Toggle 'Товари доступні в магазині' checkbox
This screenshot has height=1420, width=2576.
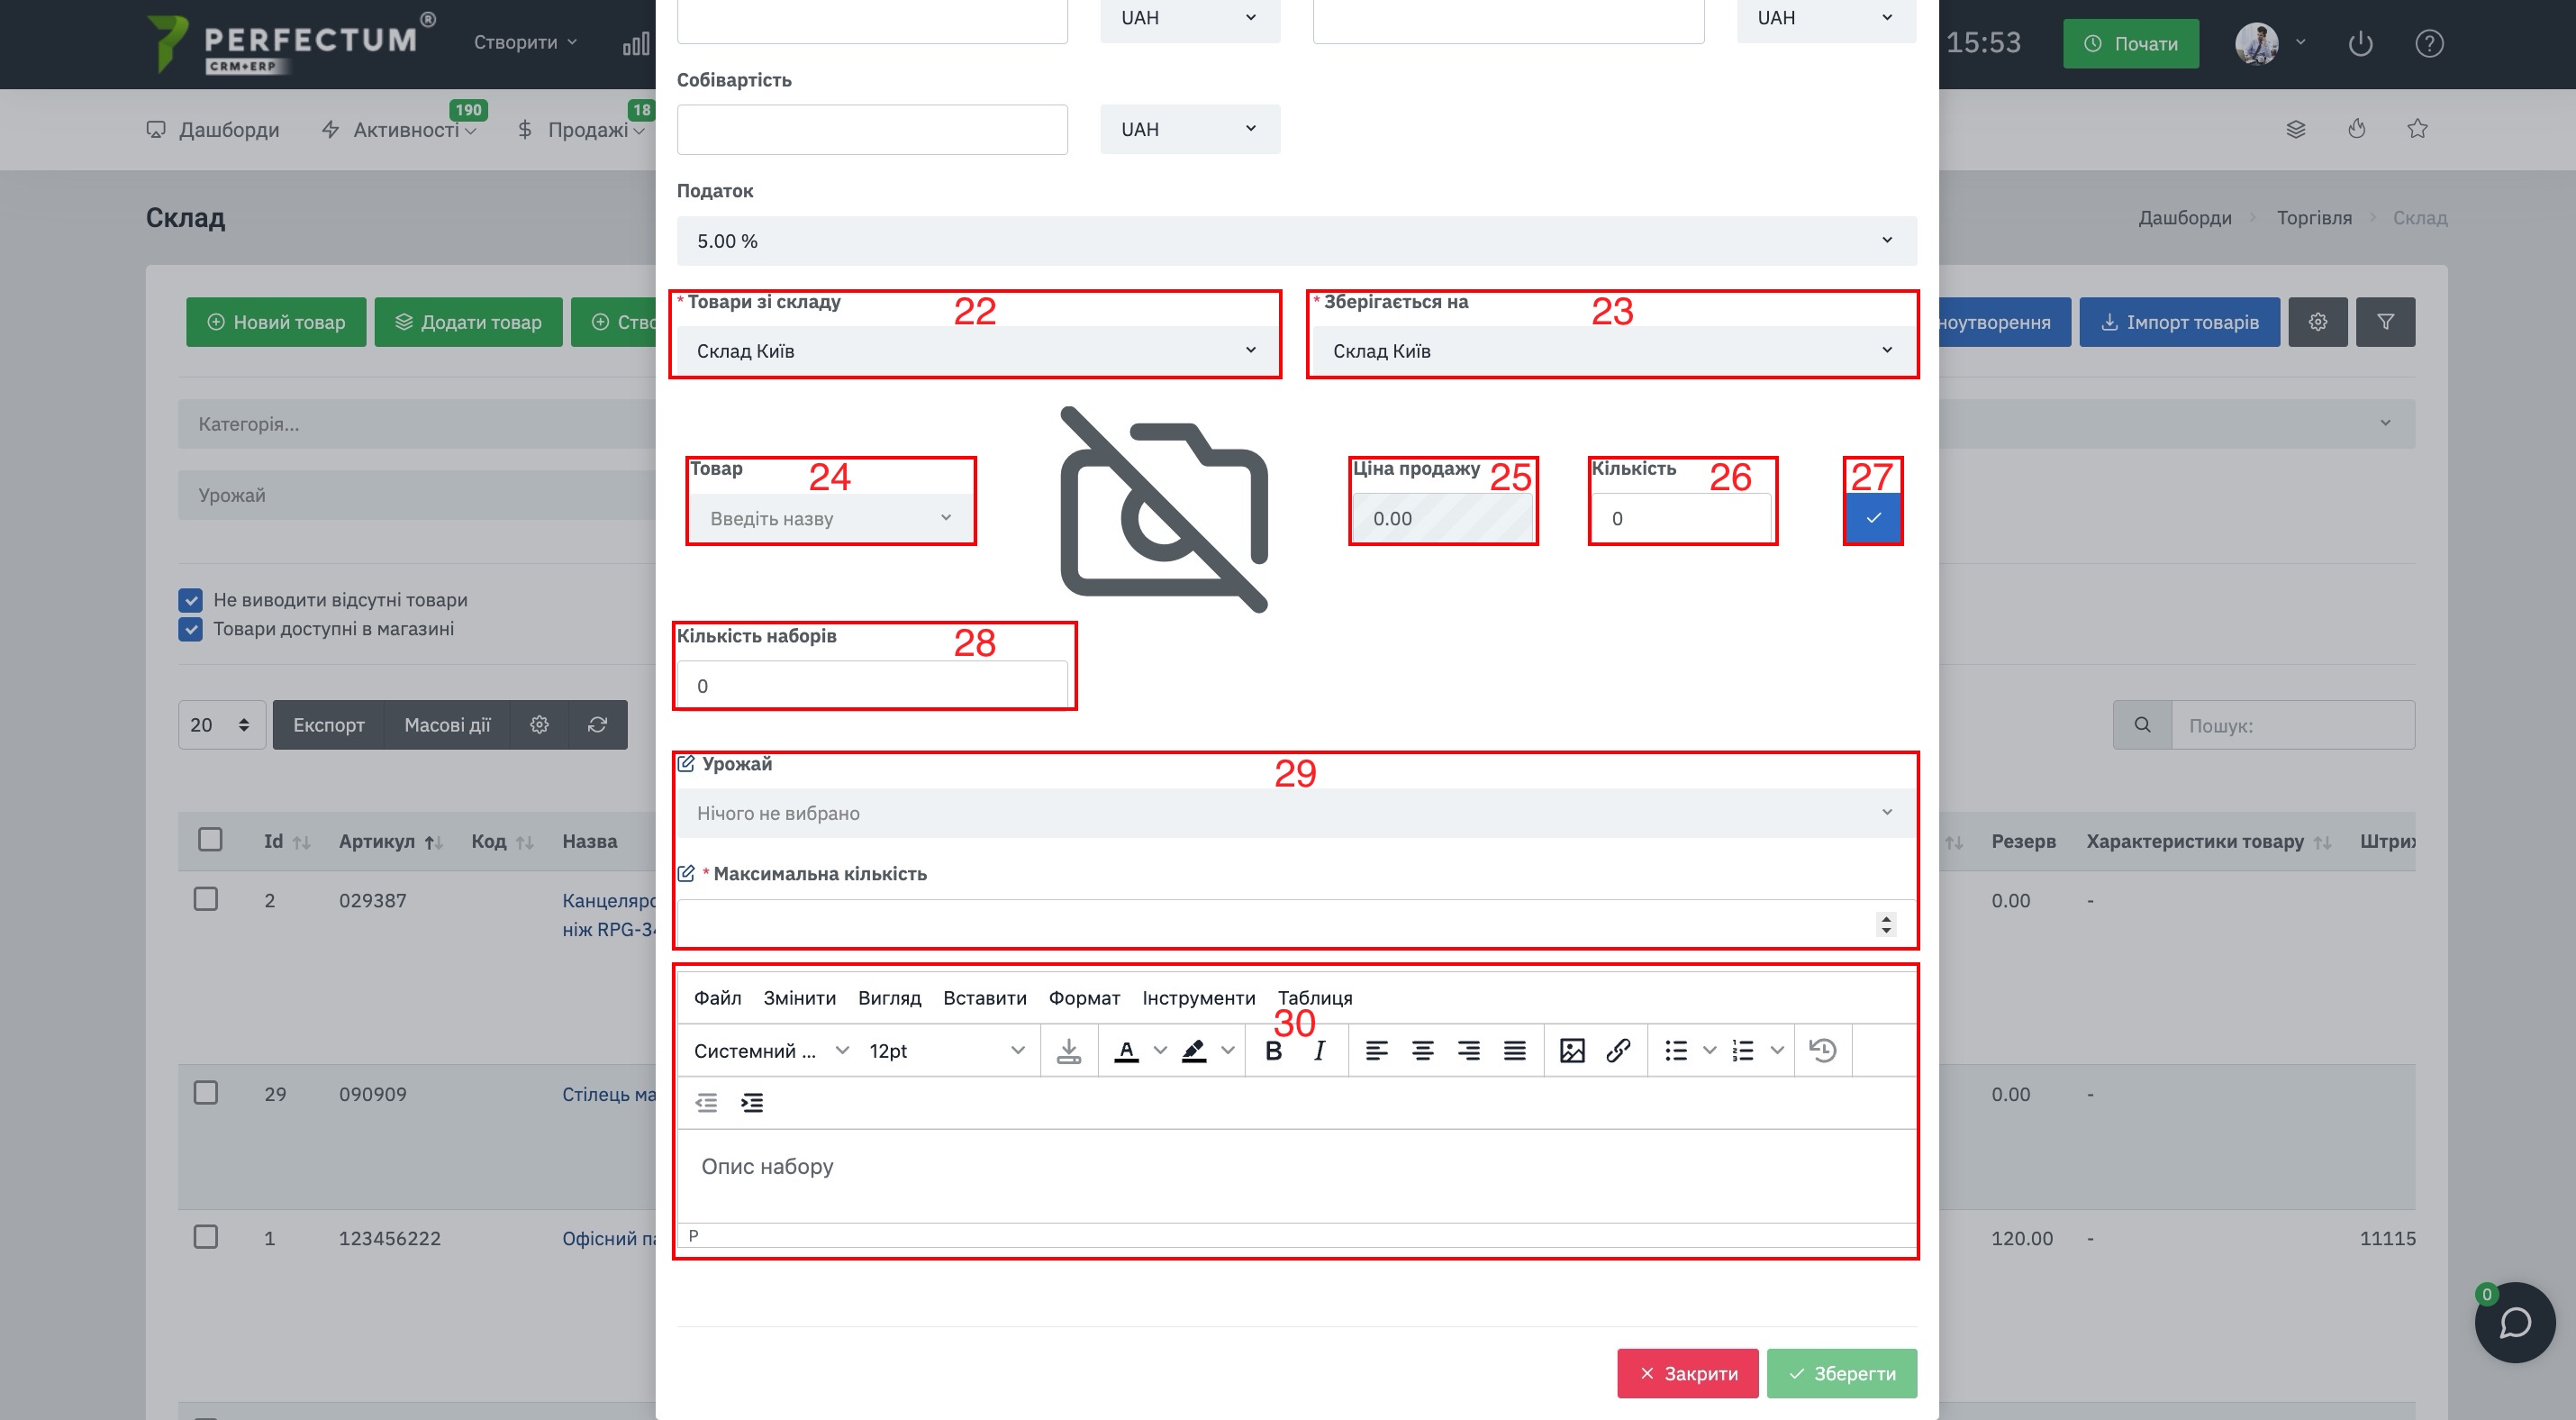click(190, 629)
